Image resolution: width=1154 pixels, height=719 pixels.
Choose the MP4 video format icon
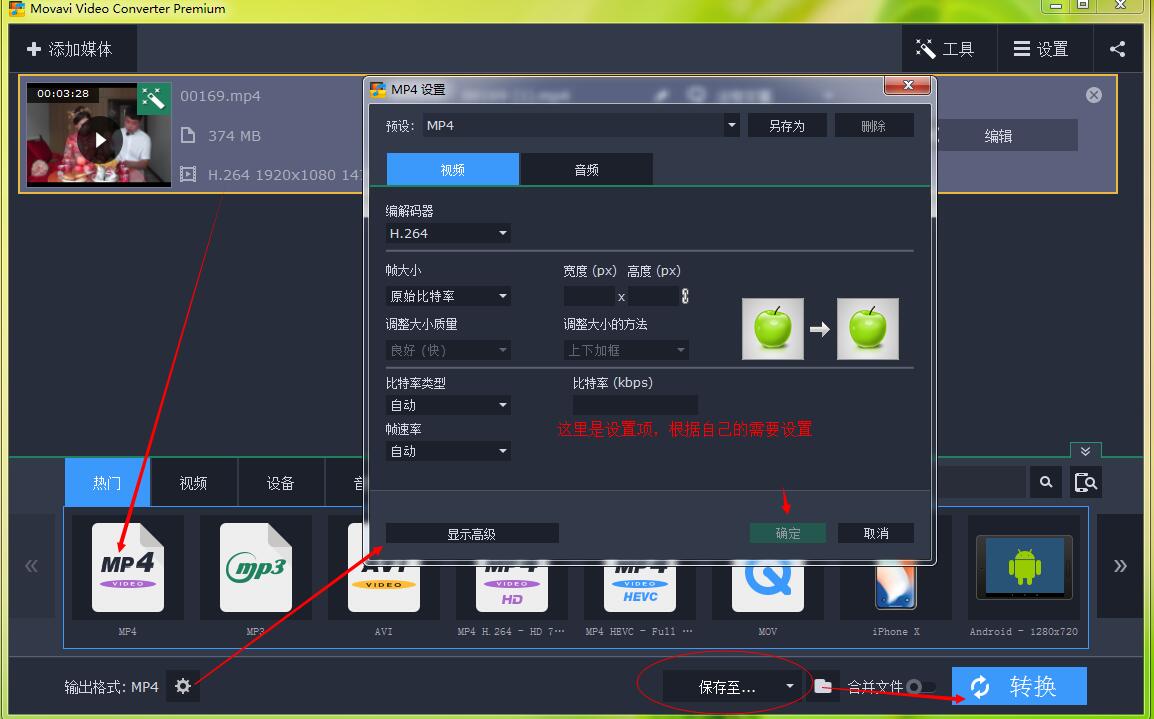127,567
